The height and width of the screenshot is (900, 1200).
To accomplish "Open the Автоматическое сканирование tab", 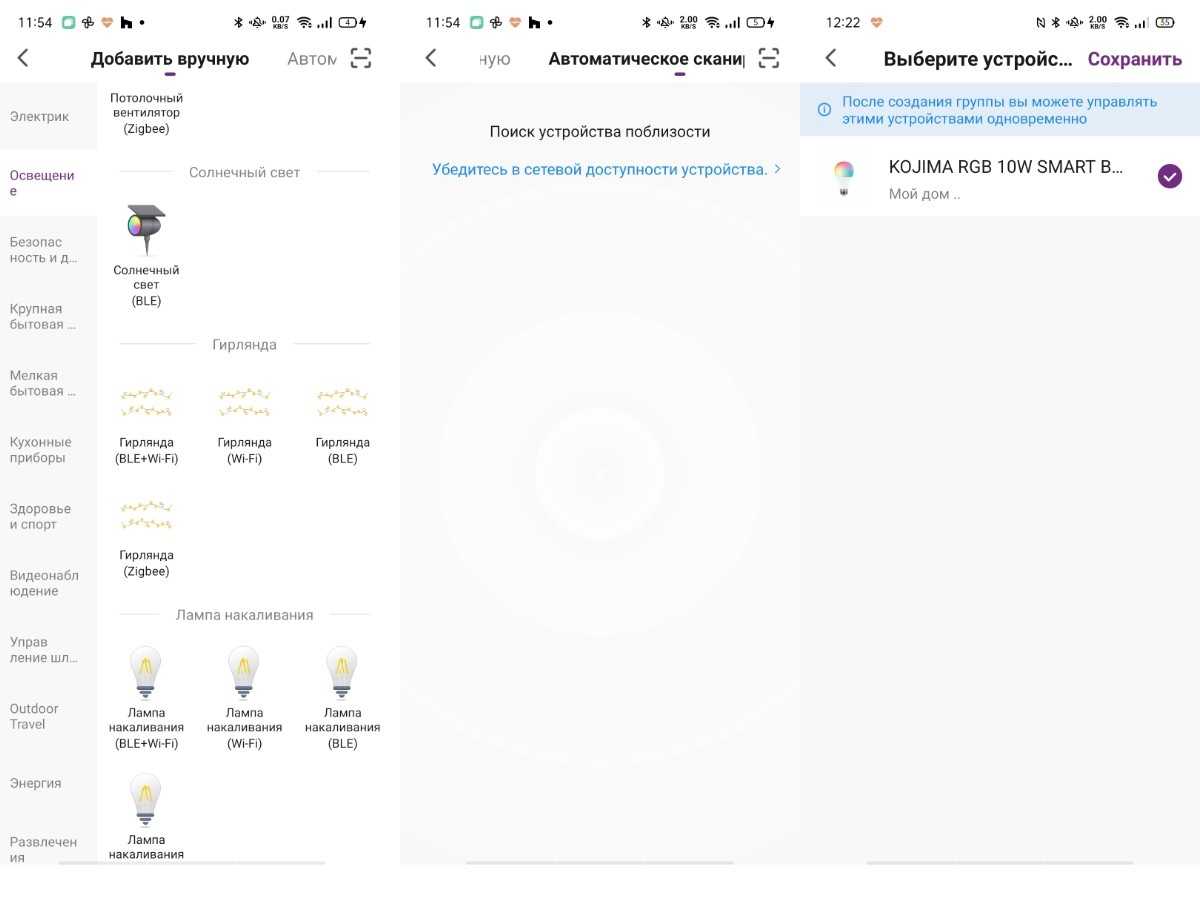I will (647, 59).
